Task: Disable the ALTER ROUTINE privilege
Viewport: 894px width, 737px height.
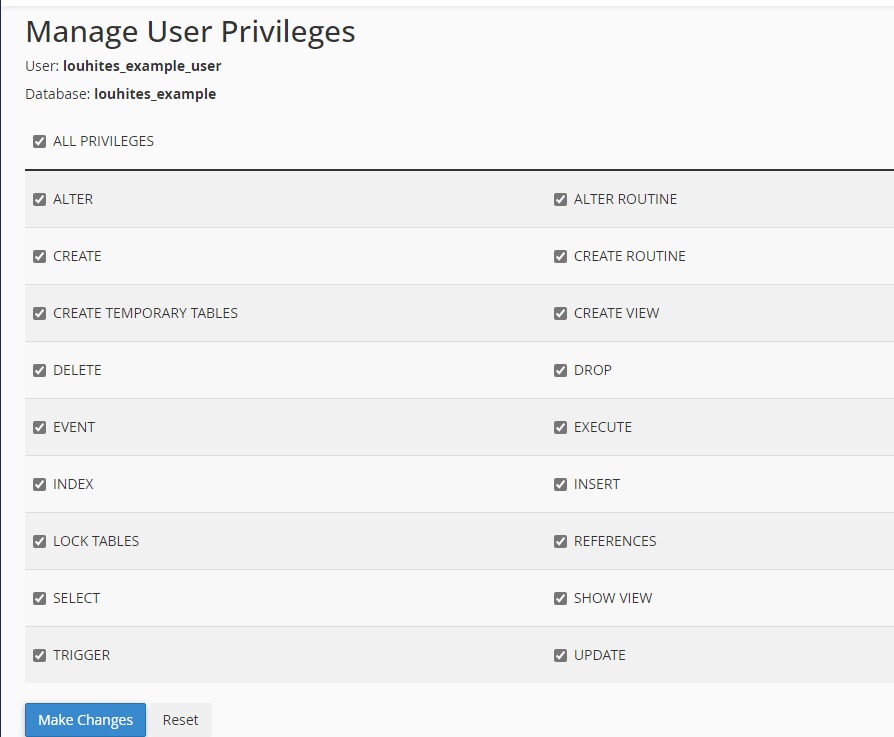Action: [x=561, y=200]
